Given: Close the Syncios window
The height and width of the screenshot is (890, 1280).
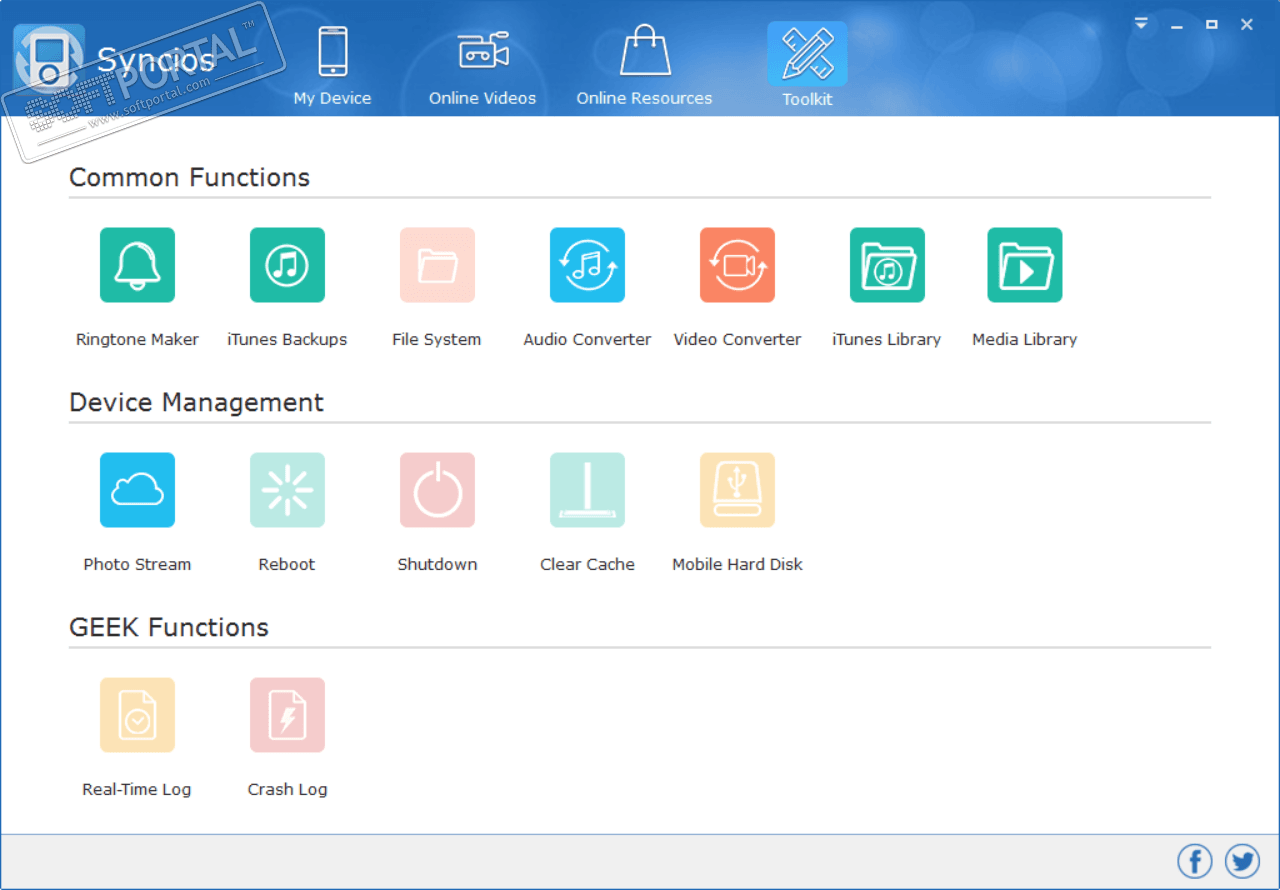Looking at the screenshot, I should pos(1247,25).
